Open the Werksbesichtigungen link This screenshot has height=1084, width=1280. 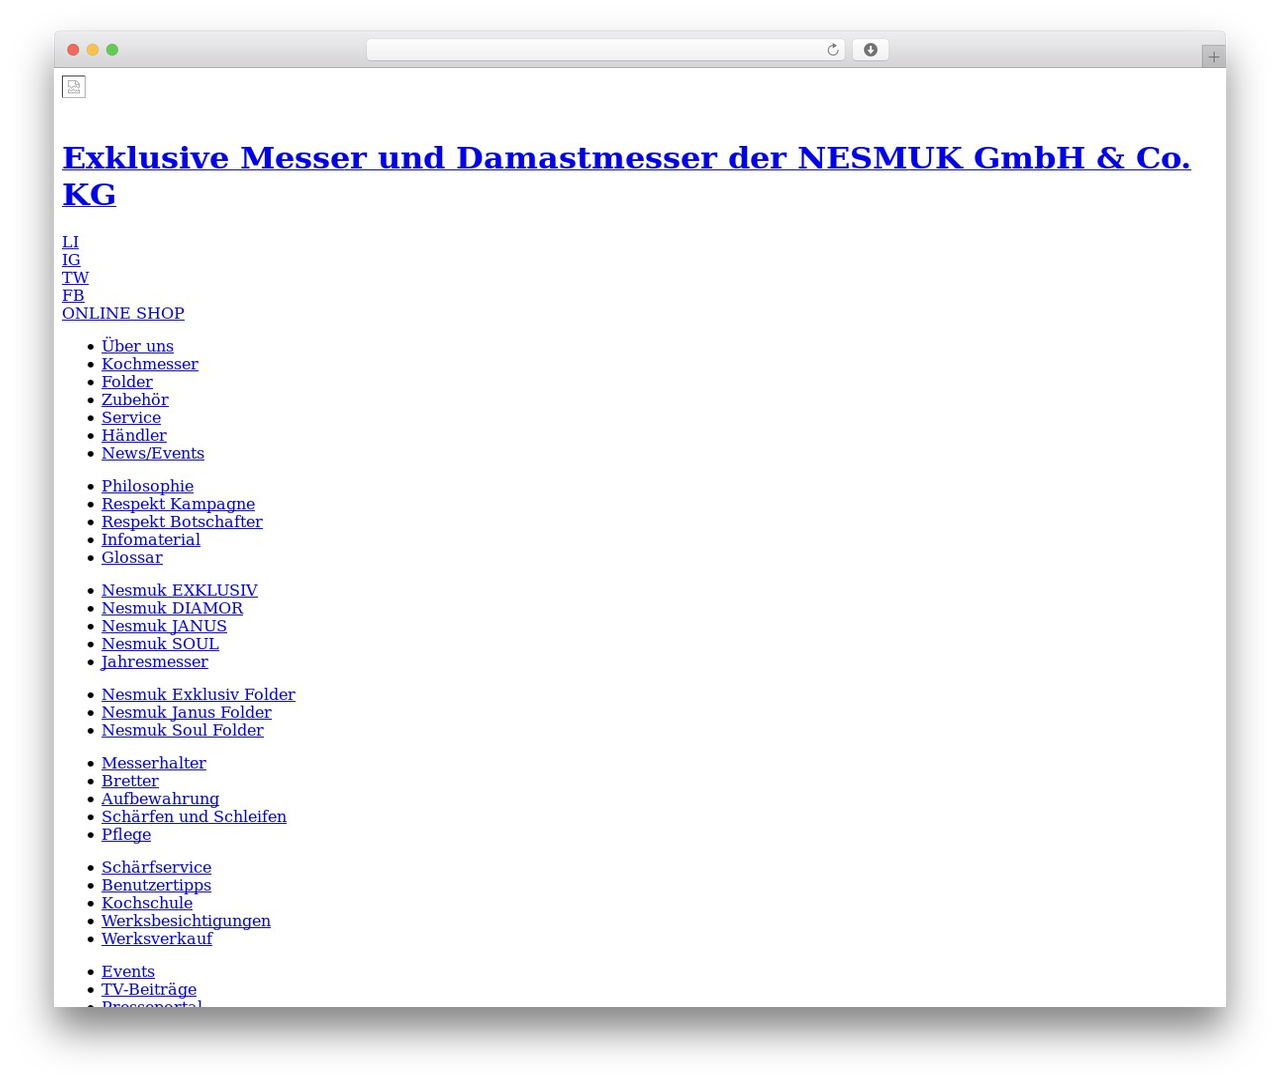tap(186, 922)
